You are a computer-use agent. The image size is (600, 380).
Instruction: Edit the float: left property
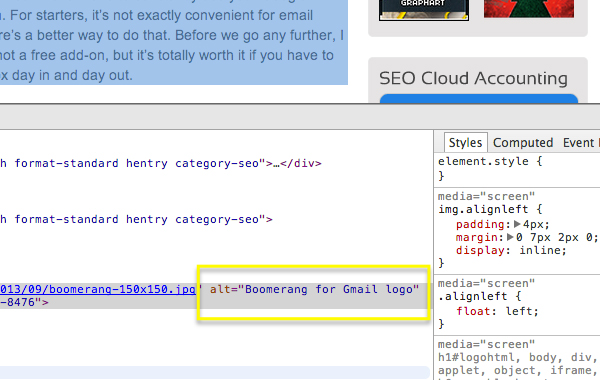pyautogui.click(x=497, y=311)
